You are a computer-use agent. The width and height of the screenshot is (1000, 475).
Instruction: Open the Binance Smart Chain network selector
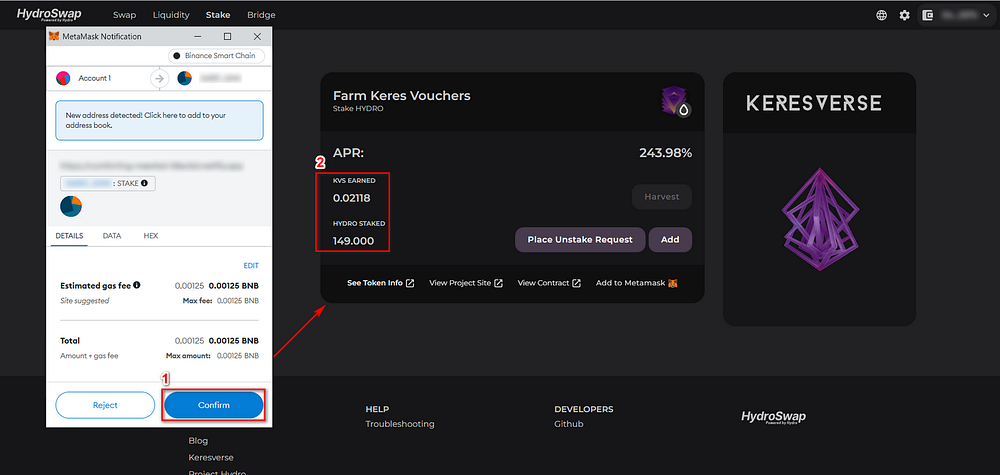point(216,55)
